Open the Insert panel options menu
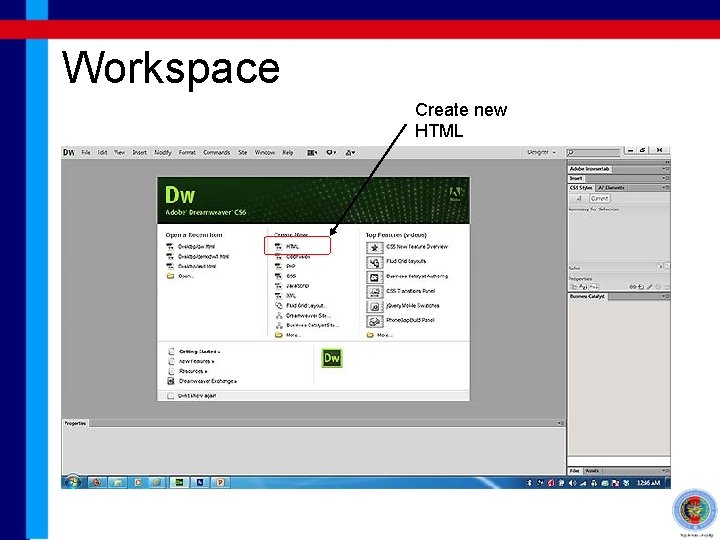The width and height of the screenshot is (720, 540). click(x=665, y=178)
